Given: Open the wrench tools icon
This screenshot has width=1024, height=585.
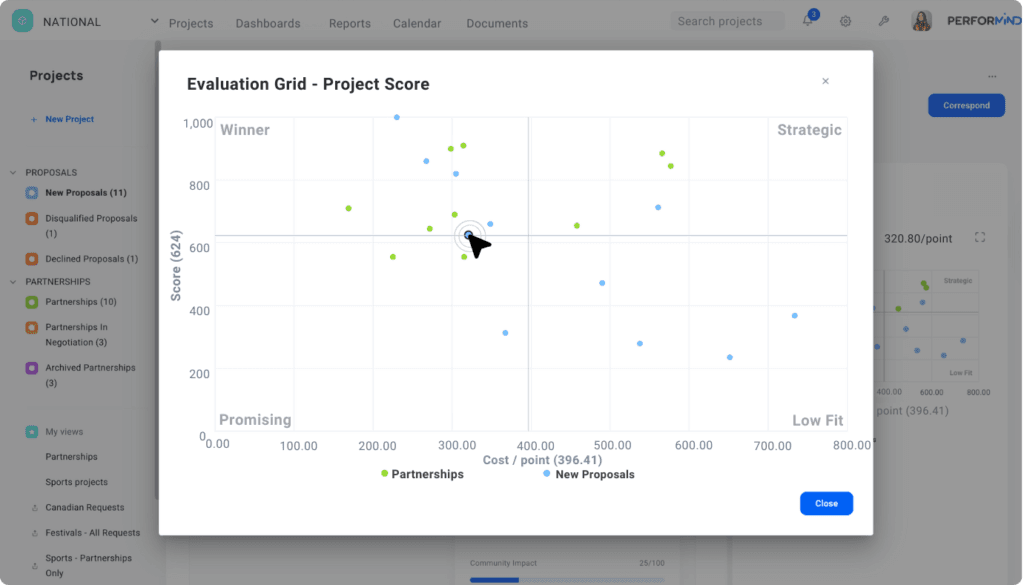Looking at the screenshot, I should click(883, 21).
